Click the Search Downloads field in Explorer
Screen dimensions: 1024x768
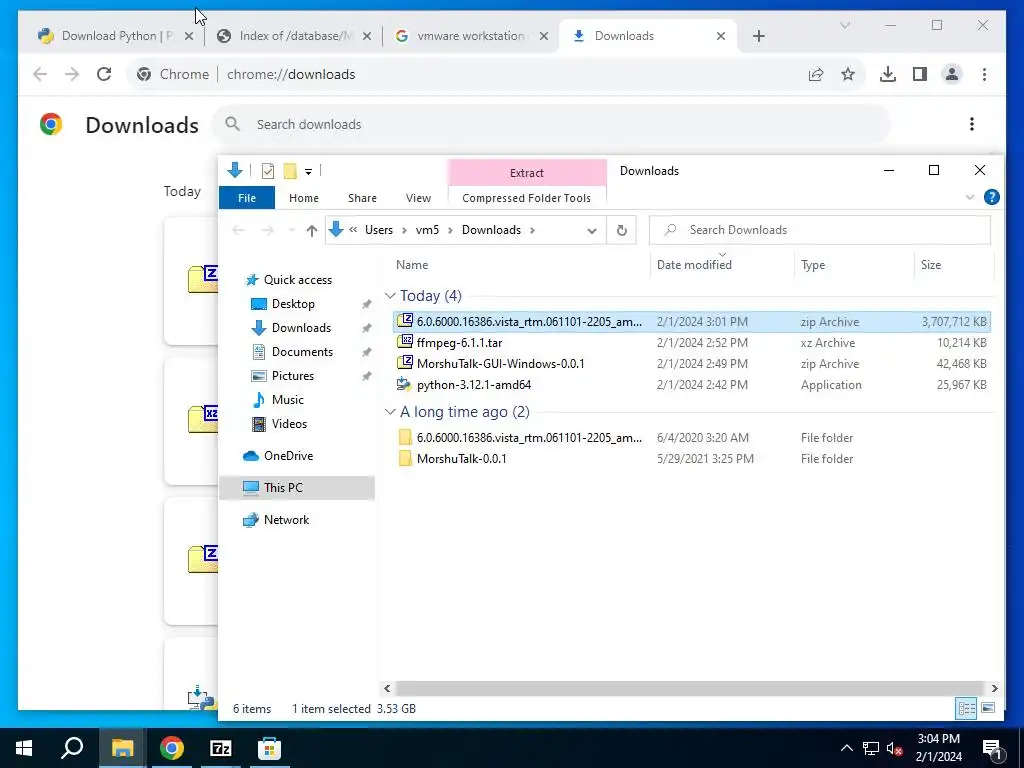click(x=820, y=230)
